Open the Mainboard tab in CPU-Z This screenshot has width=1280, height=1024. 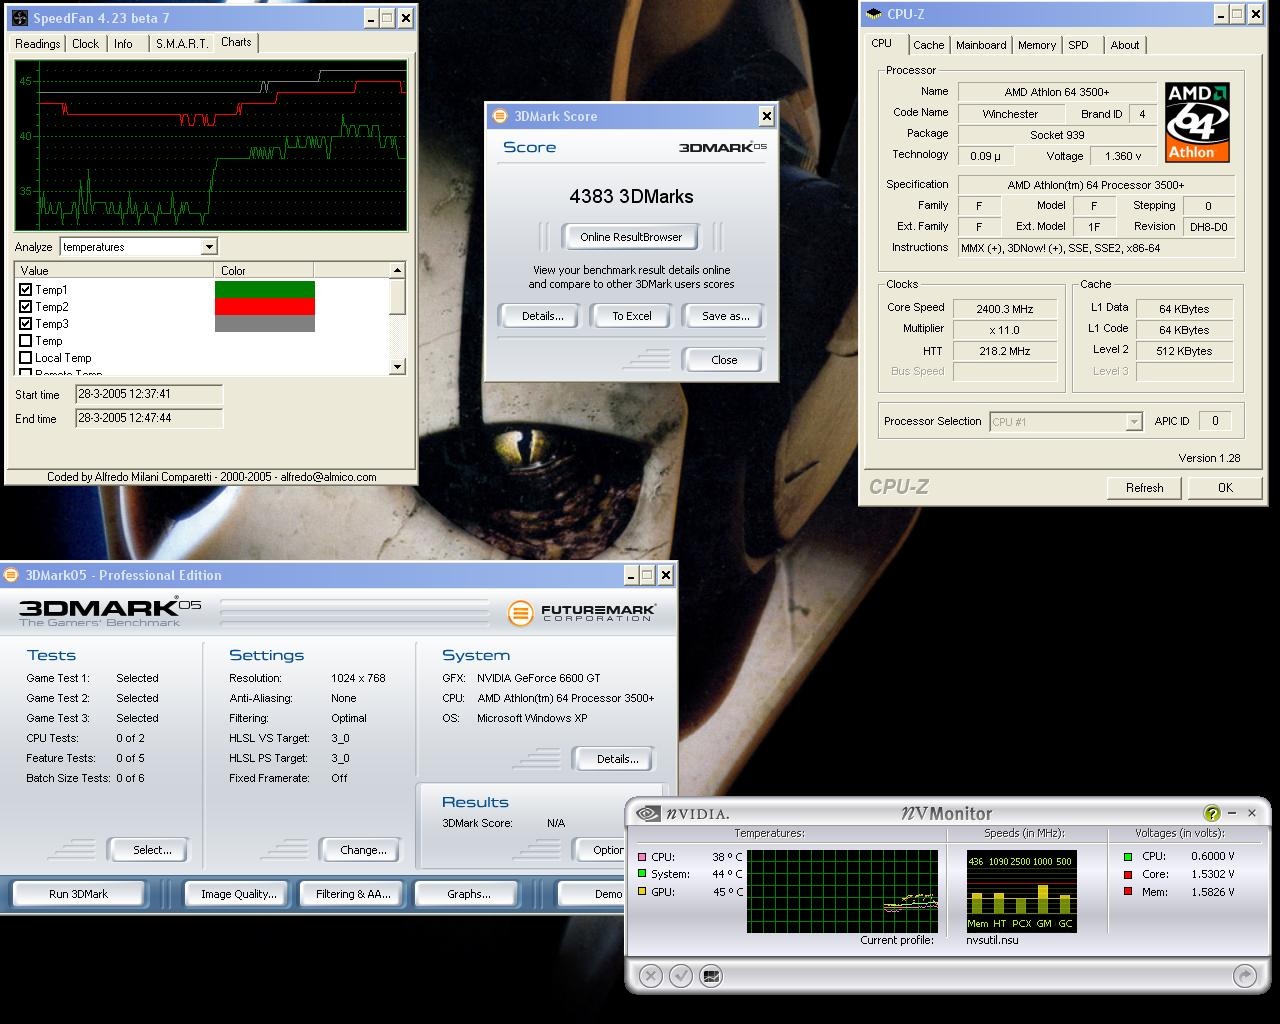tap(980, 45)
